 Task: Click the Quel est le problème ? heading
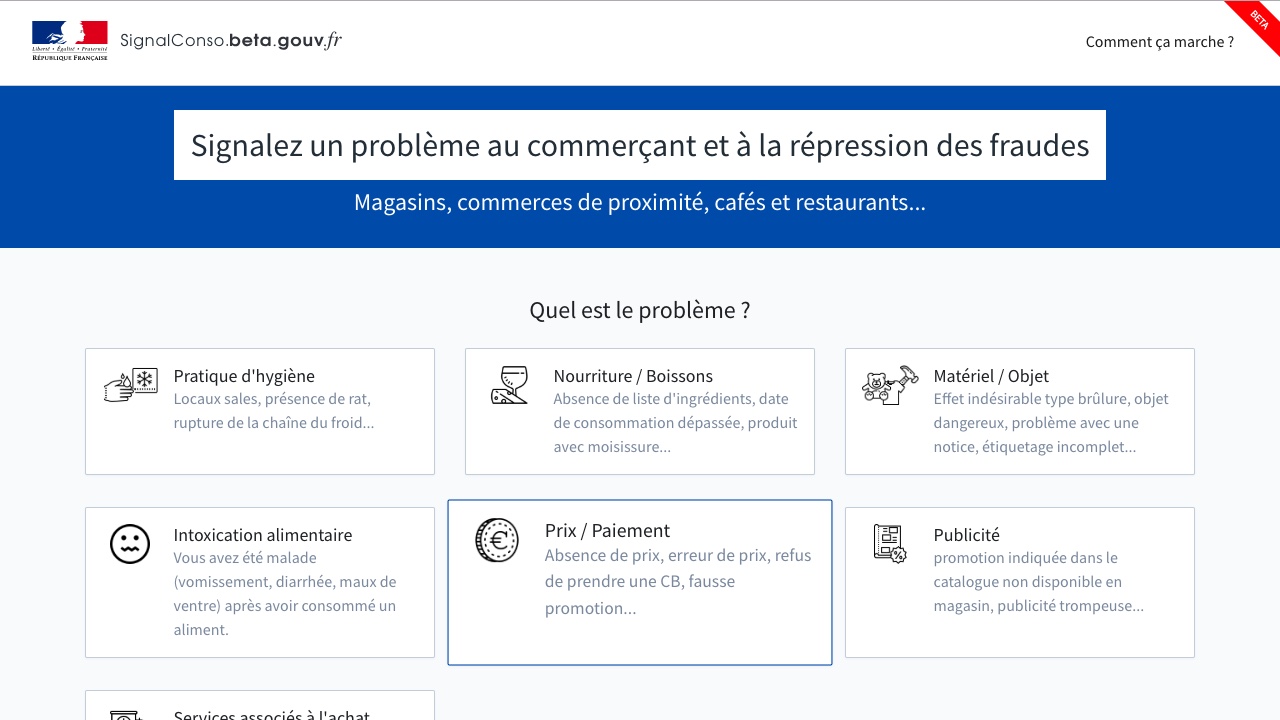pos(640,310)
